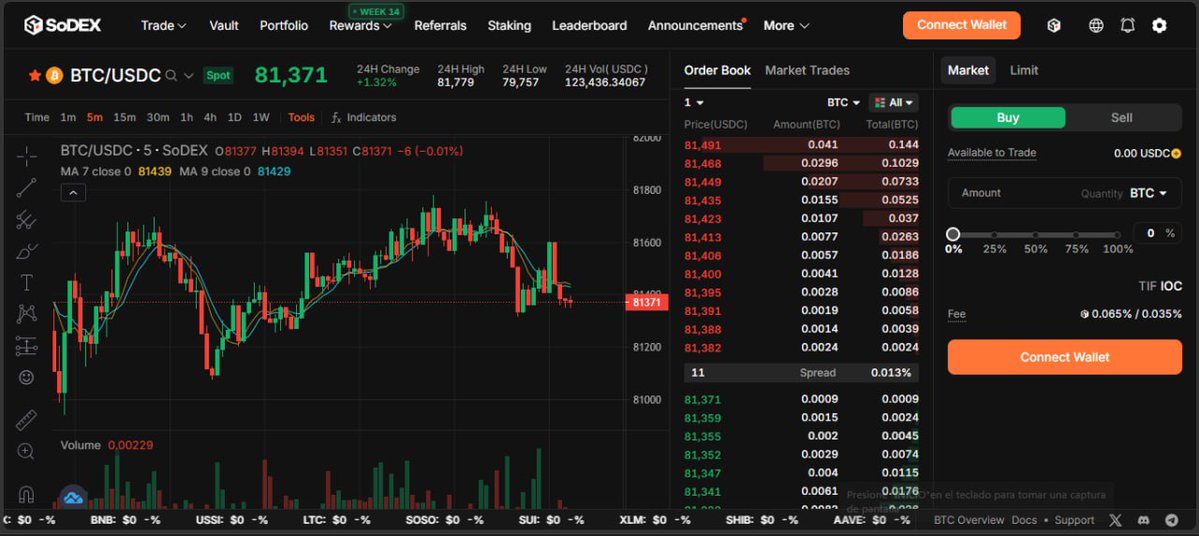This screenshot has width=1199, height=536.
Task: Click the 81,371 bid price row
Action: click(801, 399)
